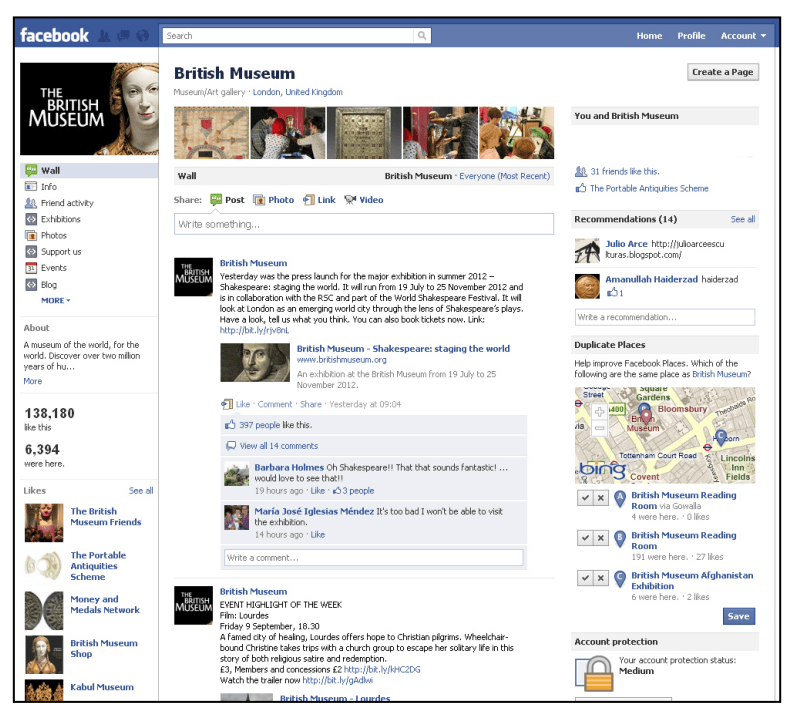Like the Shakespeare post
Viewport: 802px width, 719px height.
243,404
